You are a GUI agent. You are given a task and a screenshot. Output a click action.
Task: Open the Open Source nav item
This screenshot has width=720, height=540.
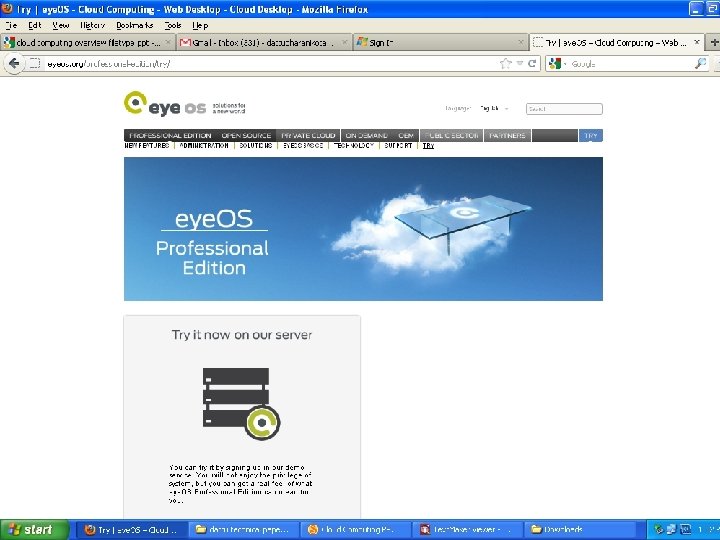(246, 135)
